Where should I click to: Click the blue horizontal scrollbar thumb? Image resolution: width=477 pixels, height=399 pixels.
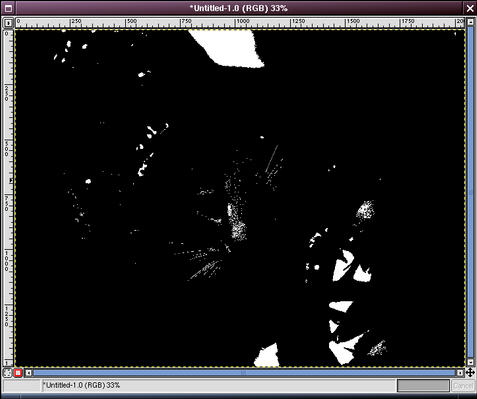(244, 373)
